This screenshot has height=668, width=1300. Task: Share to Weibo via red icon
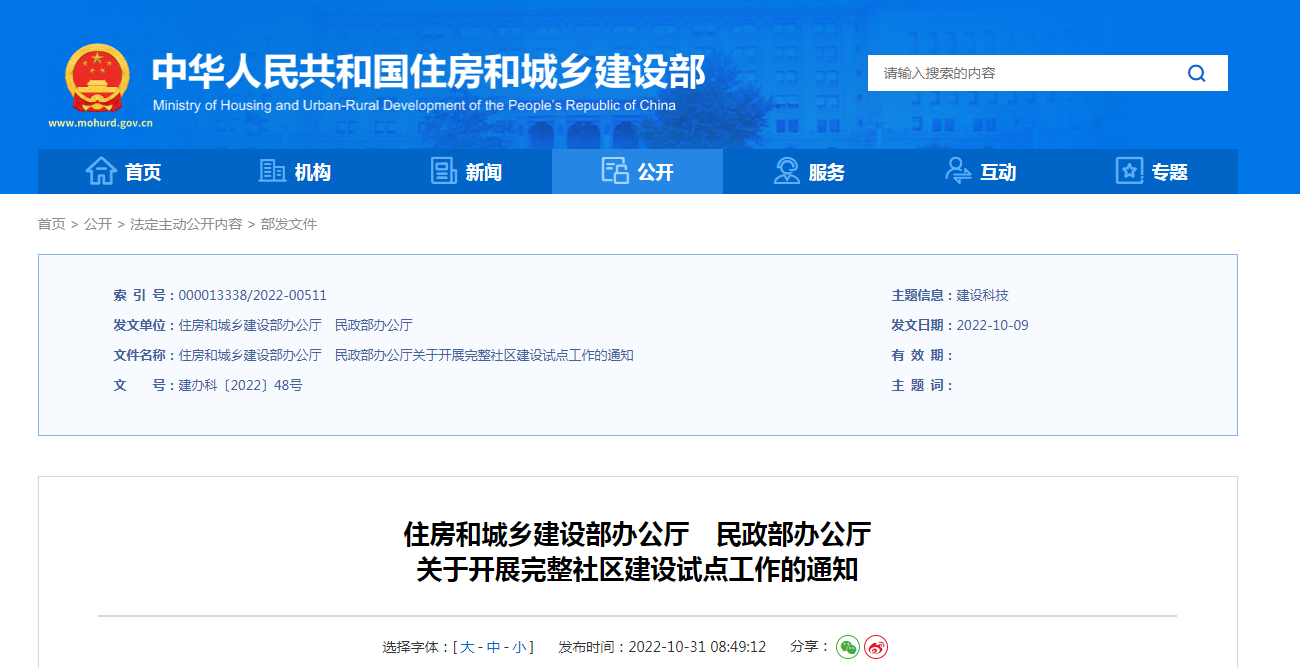(876, 647)
